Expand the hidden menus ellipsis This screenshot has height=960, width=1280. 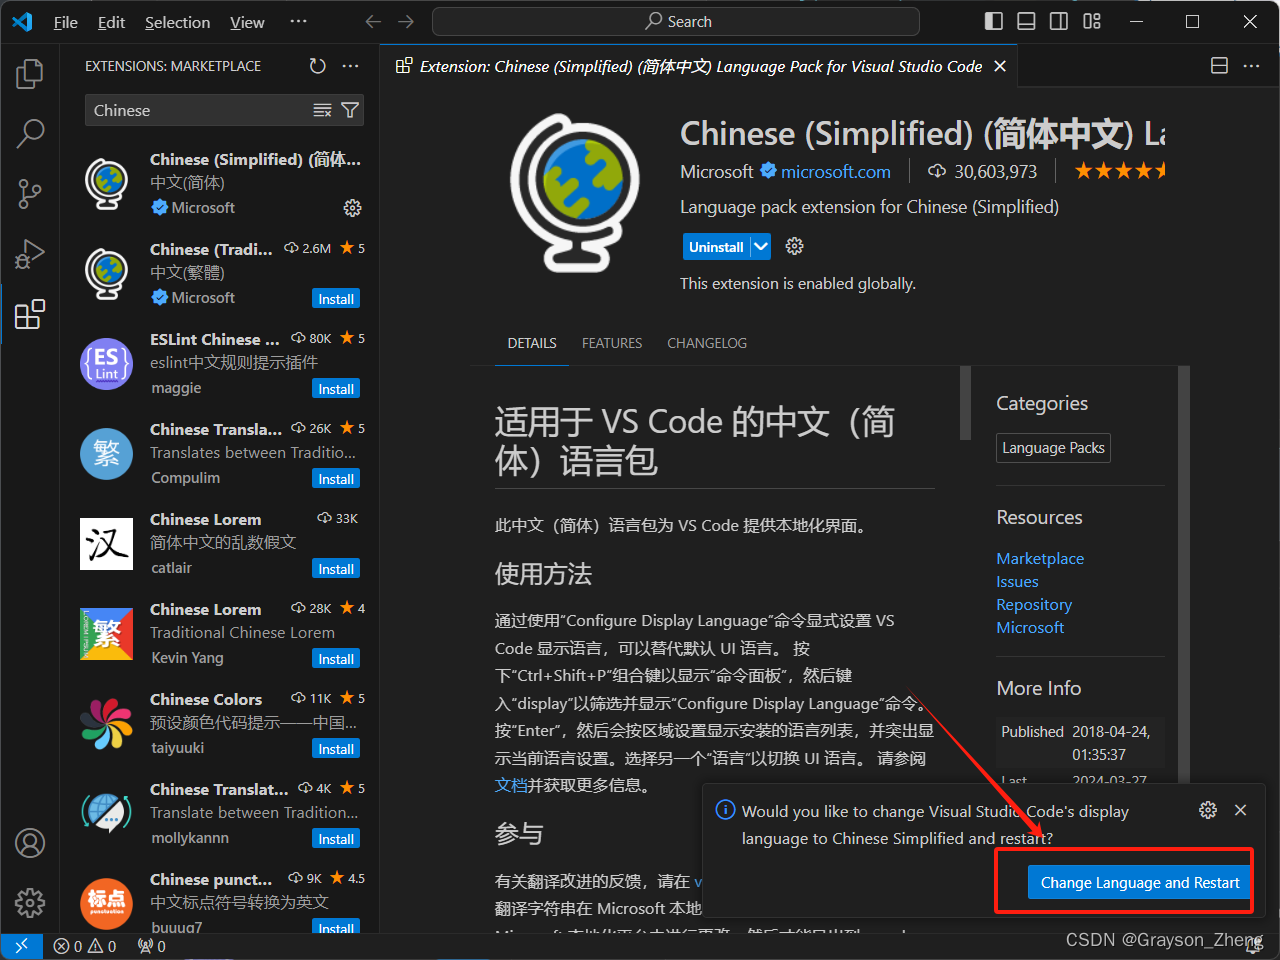coord(298,22)
